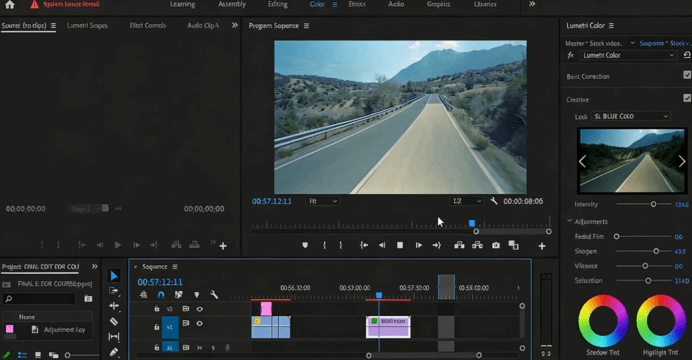Viewport: 692px width, 360px height.
Task: Solo audio track A1
Action: pyautogui.click(x=213, y=348)
